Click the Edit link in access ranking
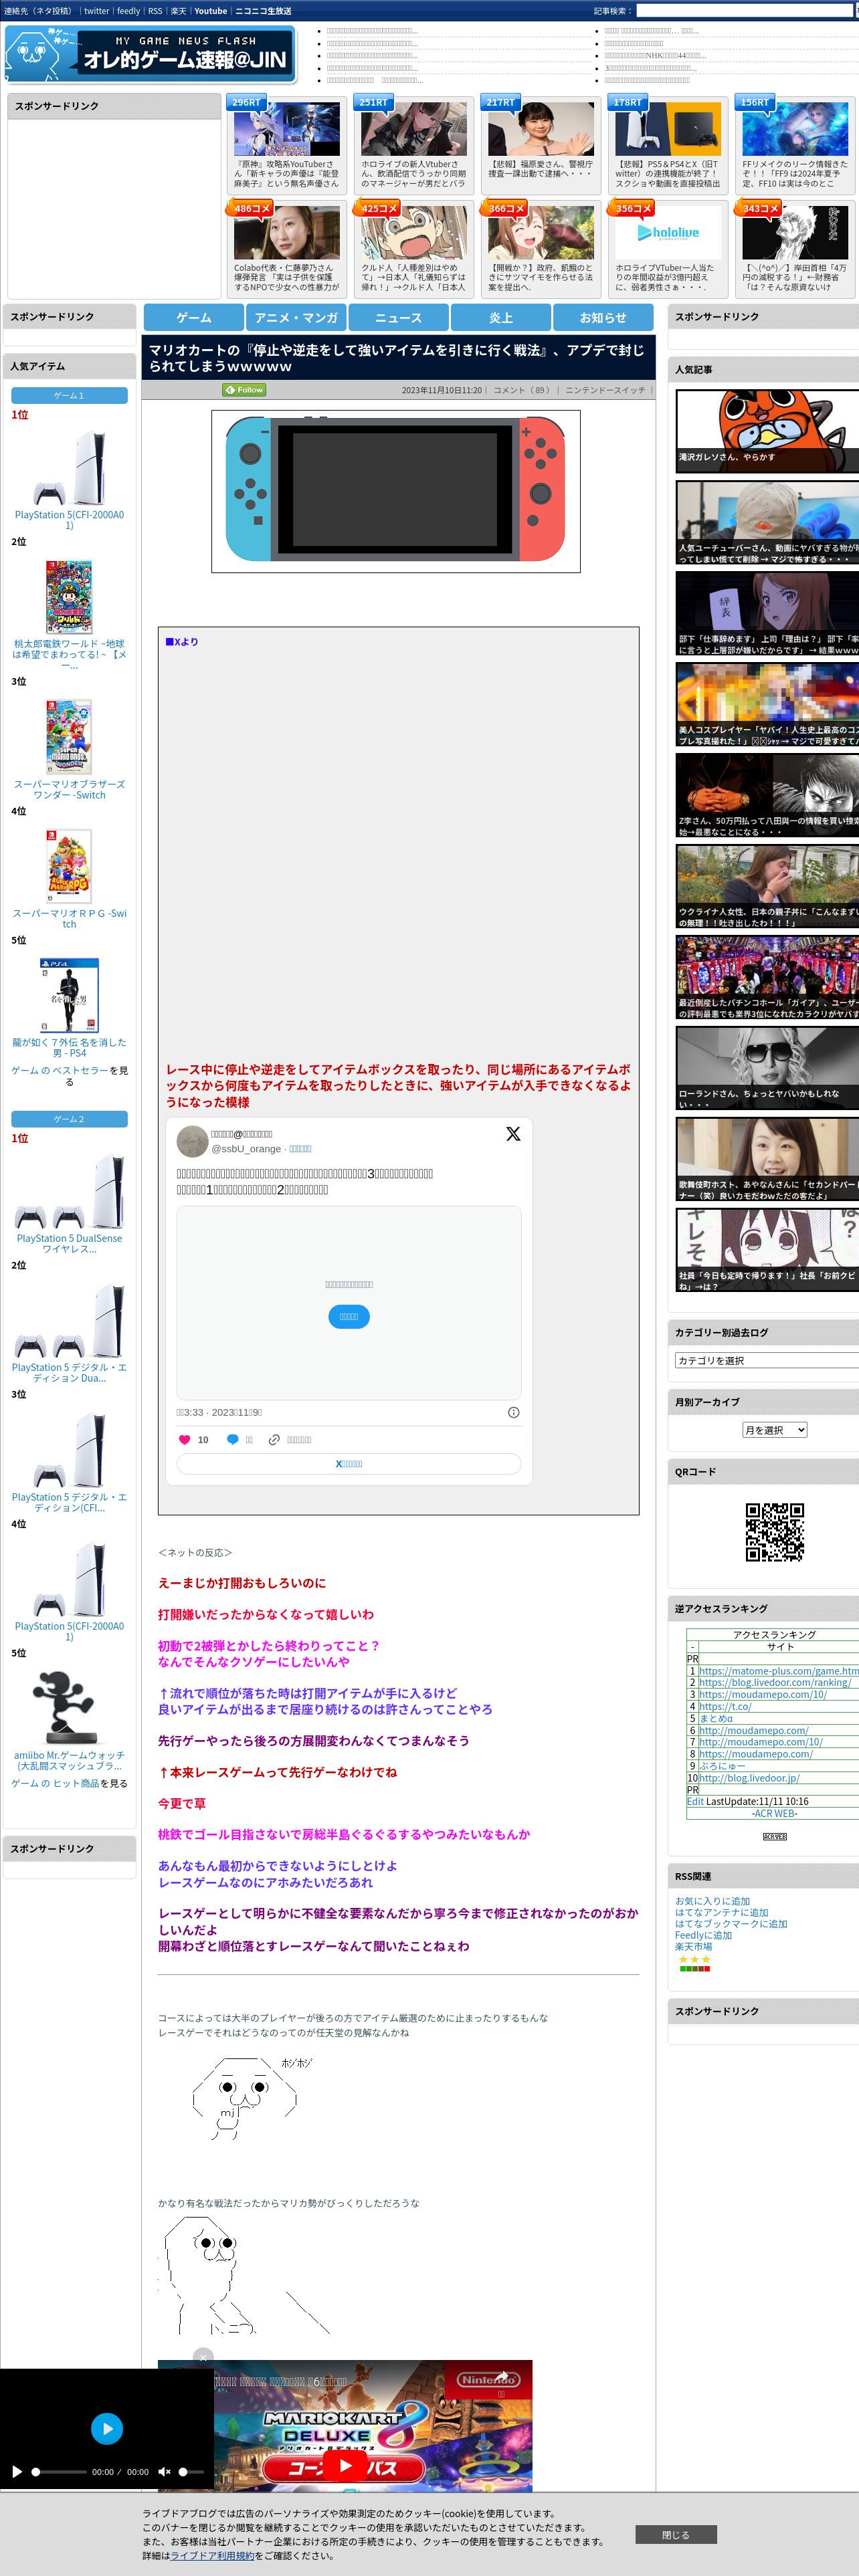This screenshot has height=2576, width=859. pyautogui.click(x=695, y=1801)
